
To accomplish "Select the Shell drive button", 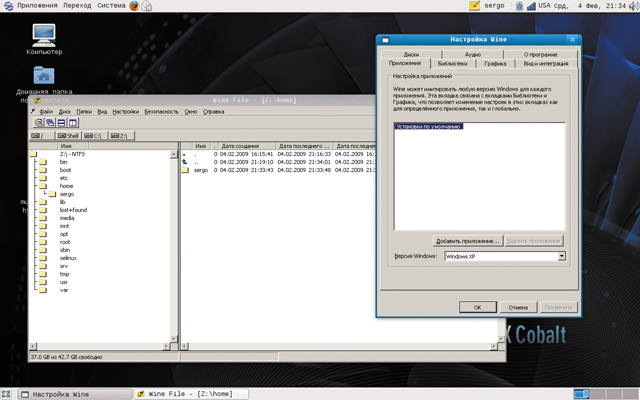I will [68, 136].
